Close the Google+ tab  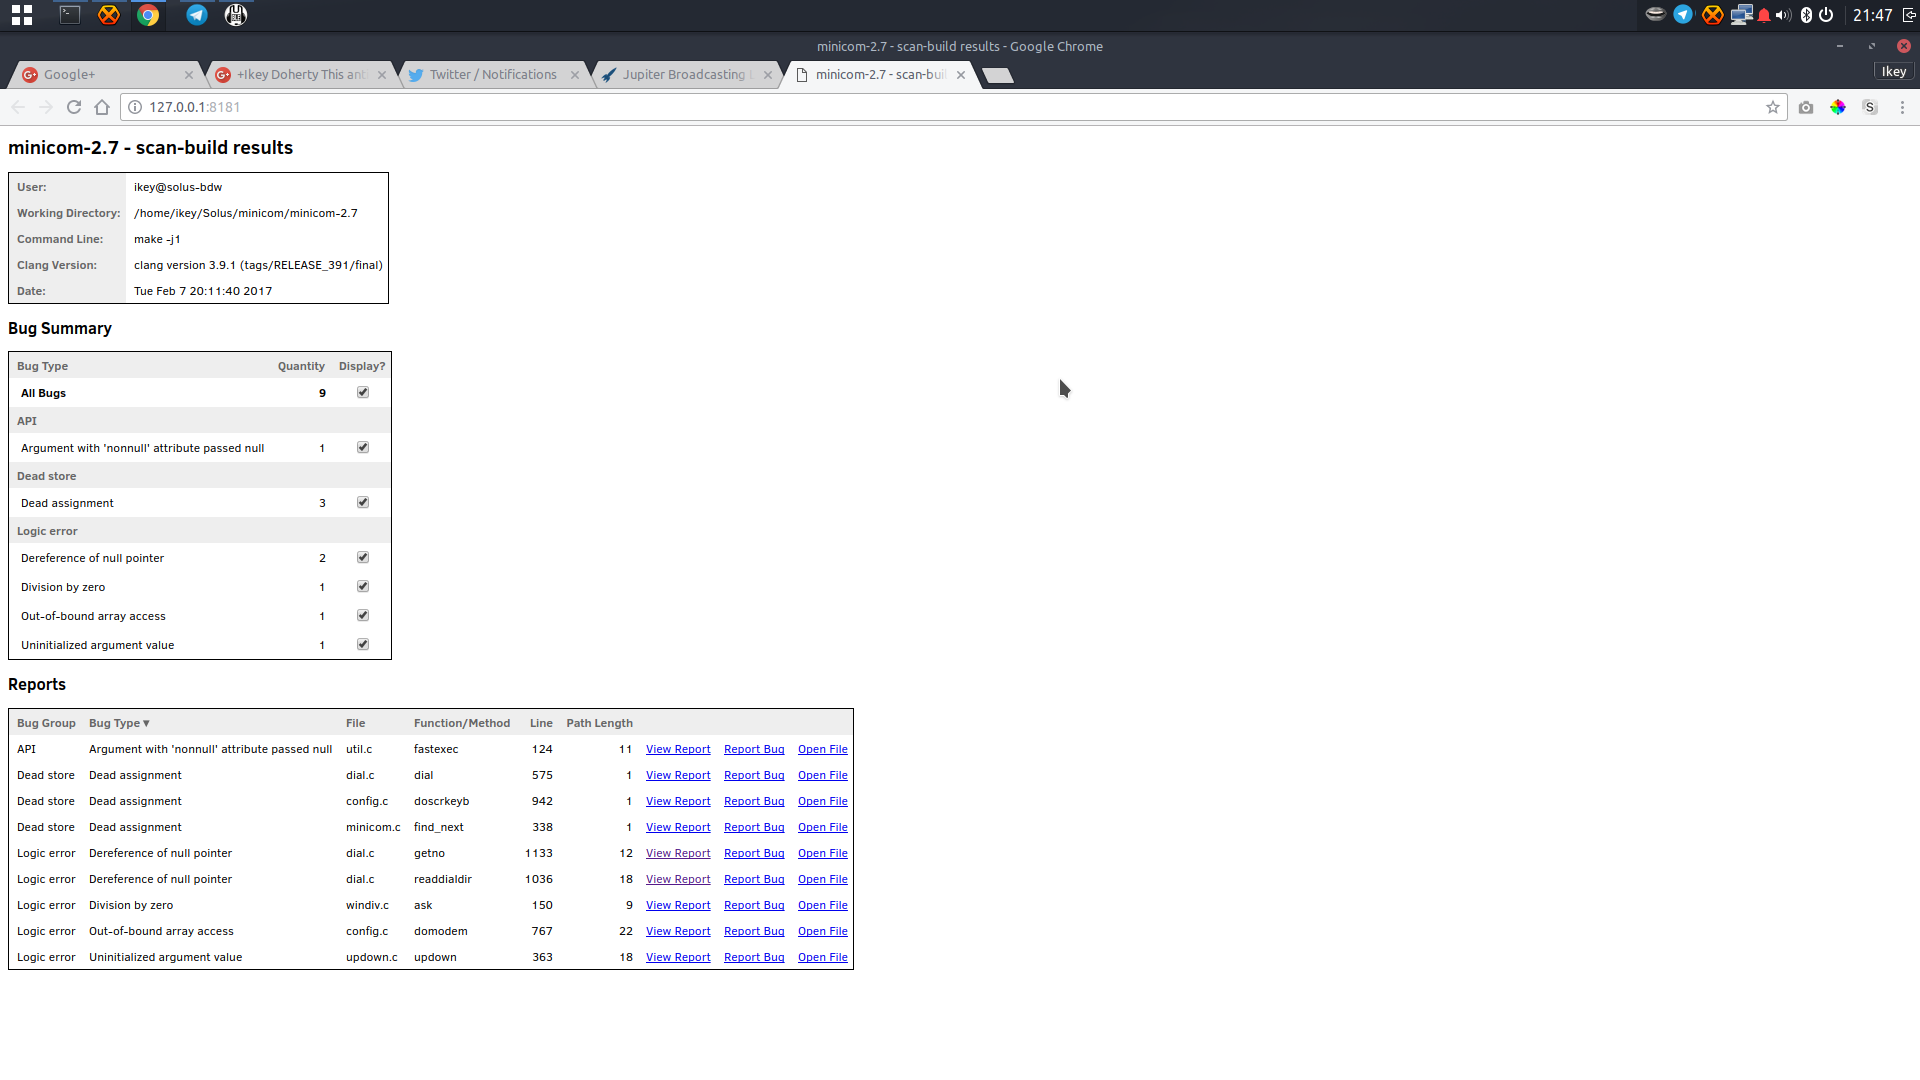pos(189,75)
